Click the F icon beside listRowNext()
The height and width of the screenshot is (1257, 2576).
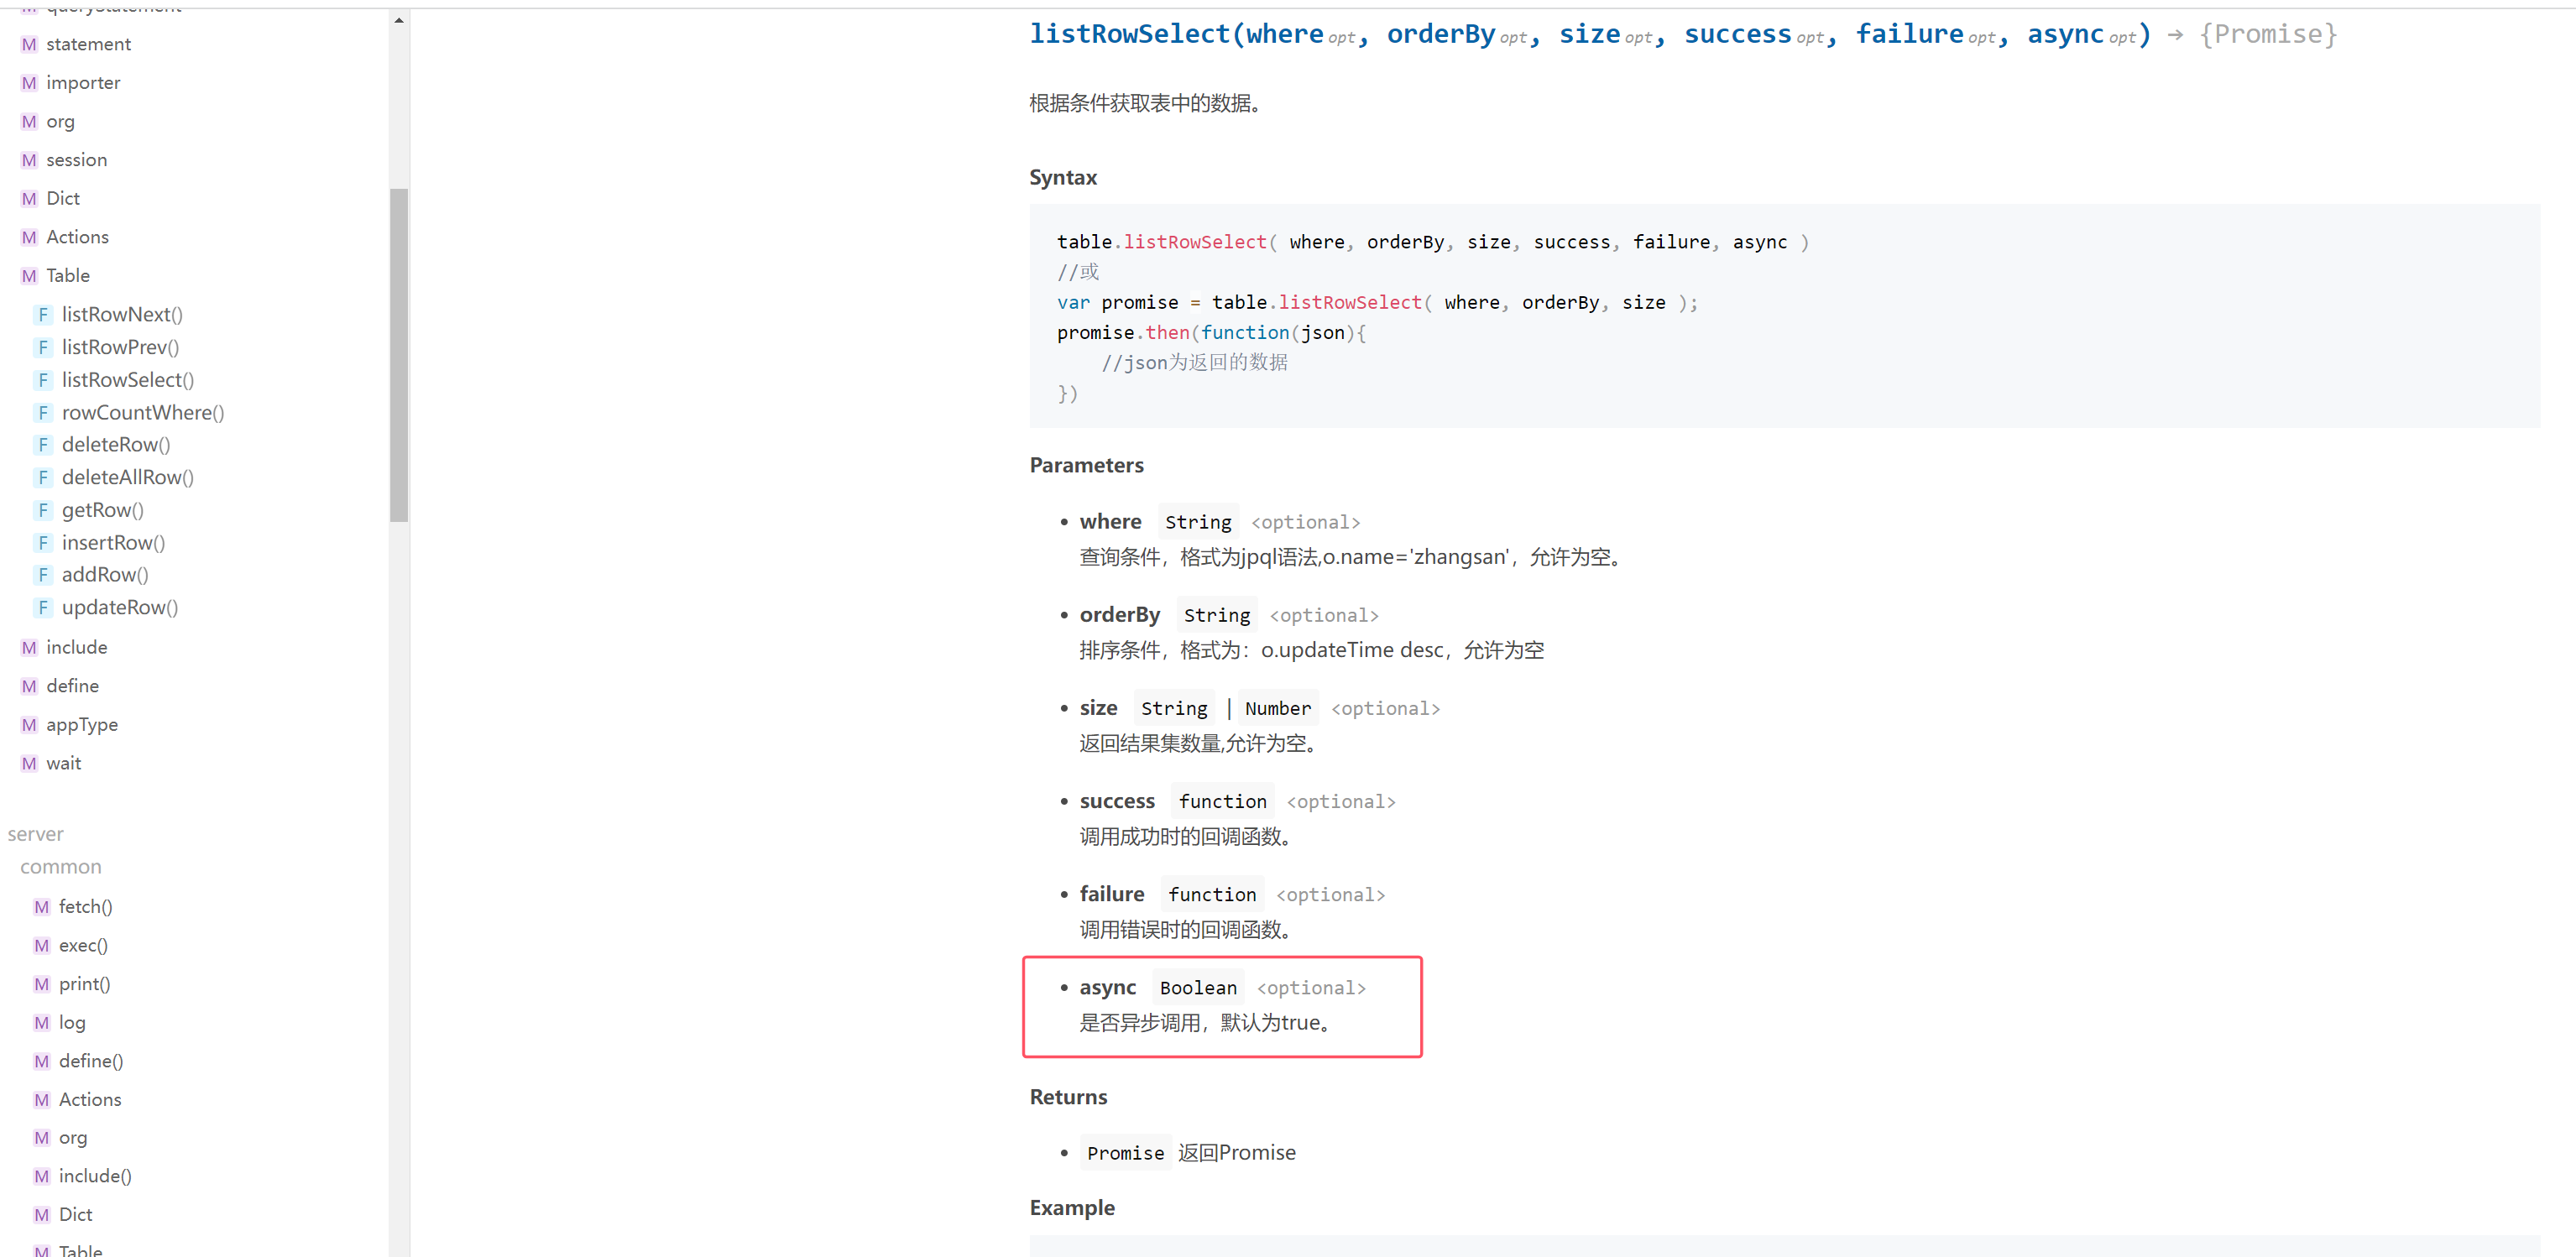coord(43,315)
